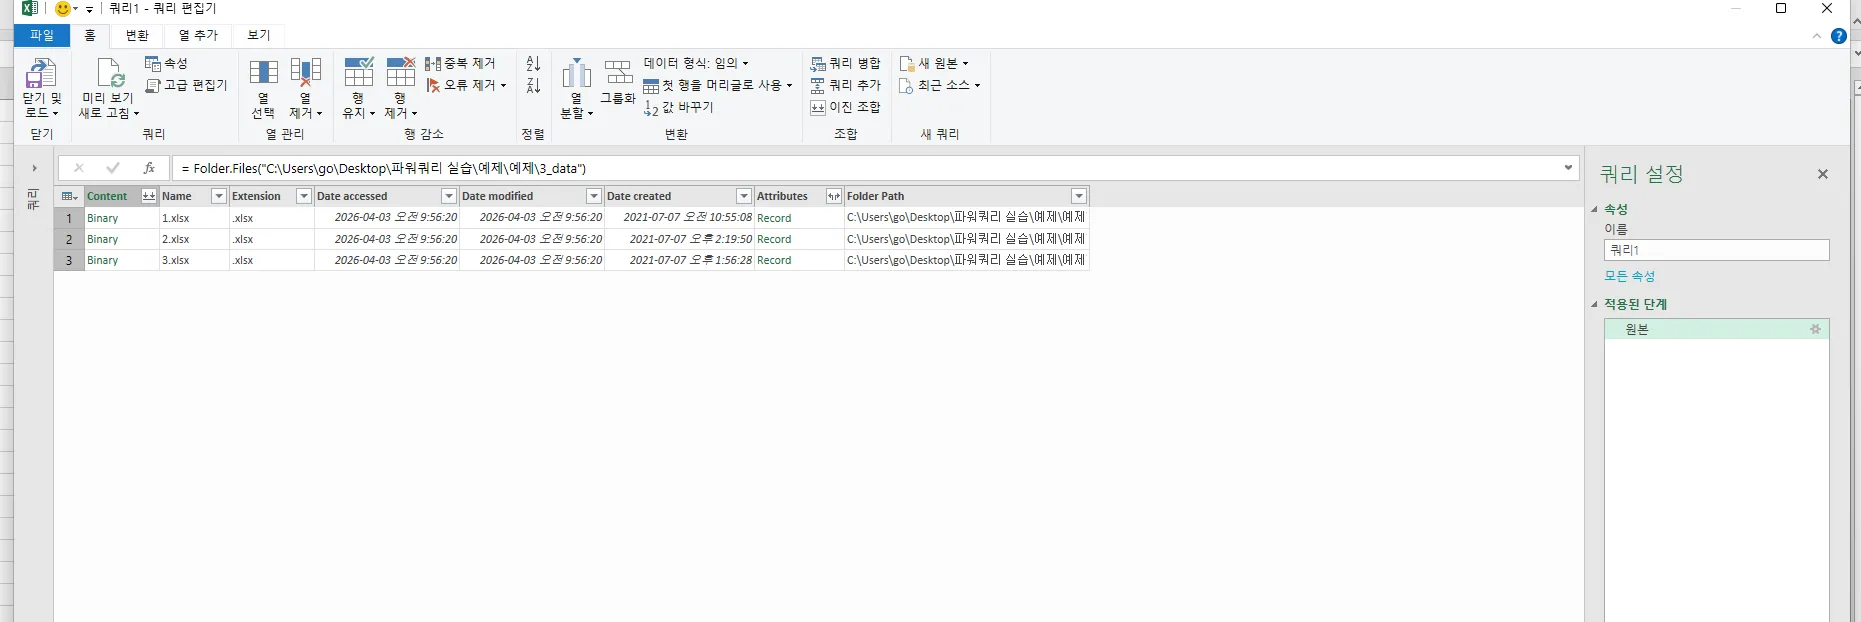Switch to the 보기 (View) tab
Image resolution: width=1861 pixels, height=622 pixels.
259,35
